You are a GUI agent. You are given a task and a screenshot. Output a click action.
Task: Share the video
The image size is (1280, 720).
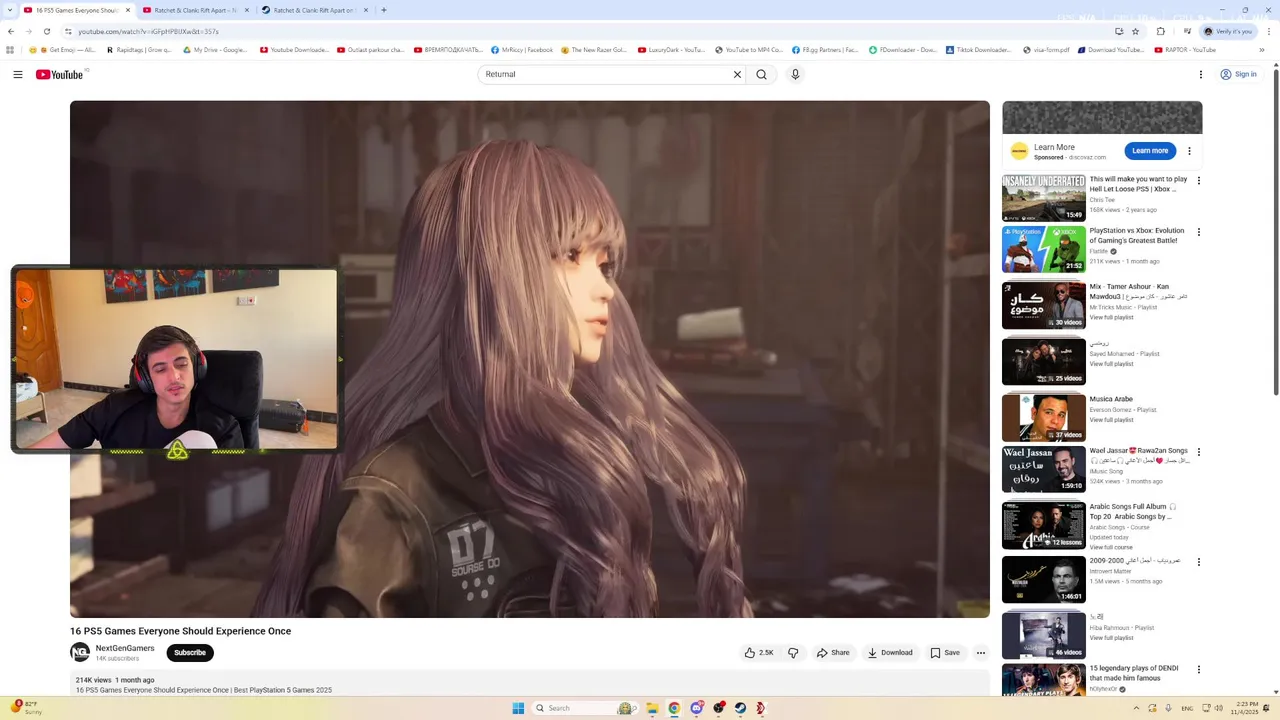point(833,653)
